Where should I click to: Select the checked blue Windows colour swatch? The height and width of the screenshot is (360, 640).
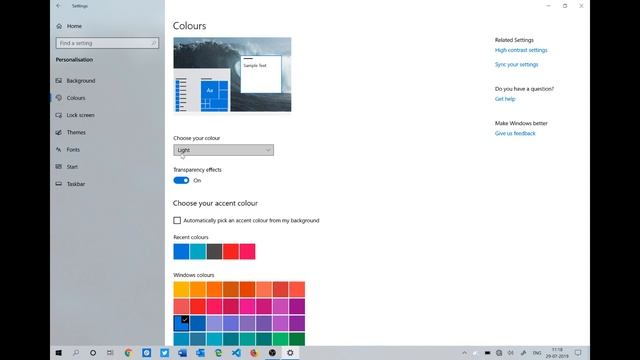point(181,323)
